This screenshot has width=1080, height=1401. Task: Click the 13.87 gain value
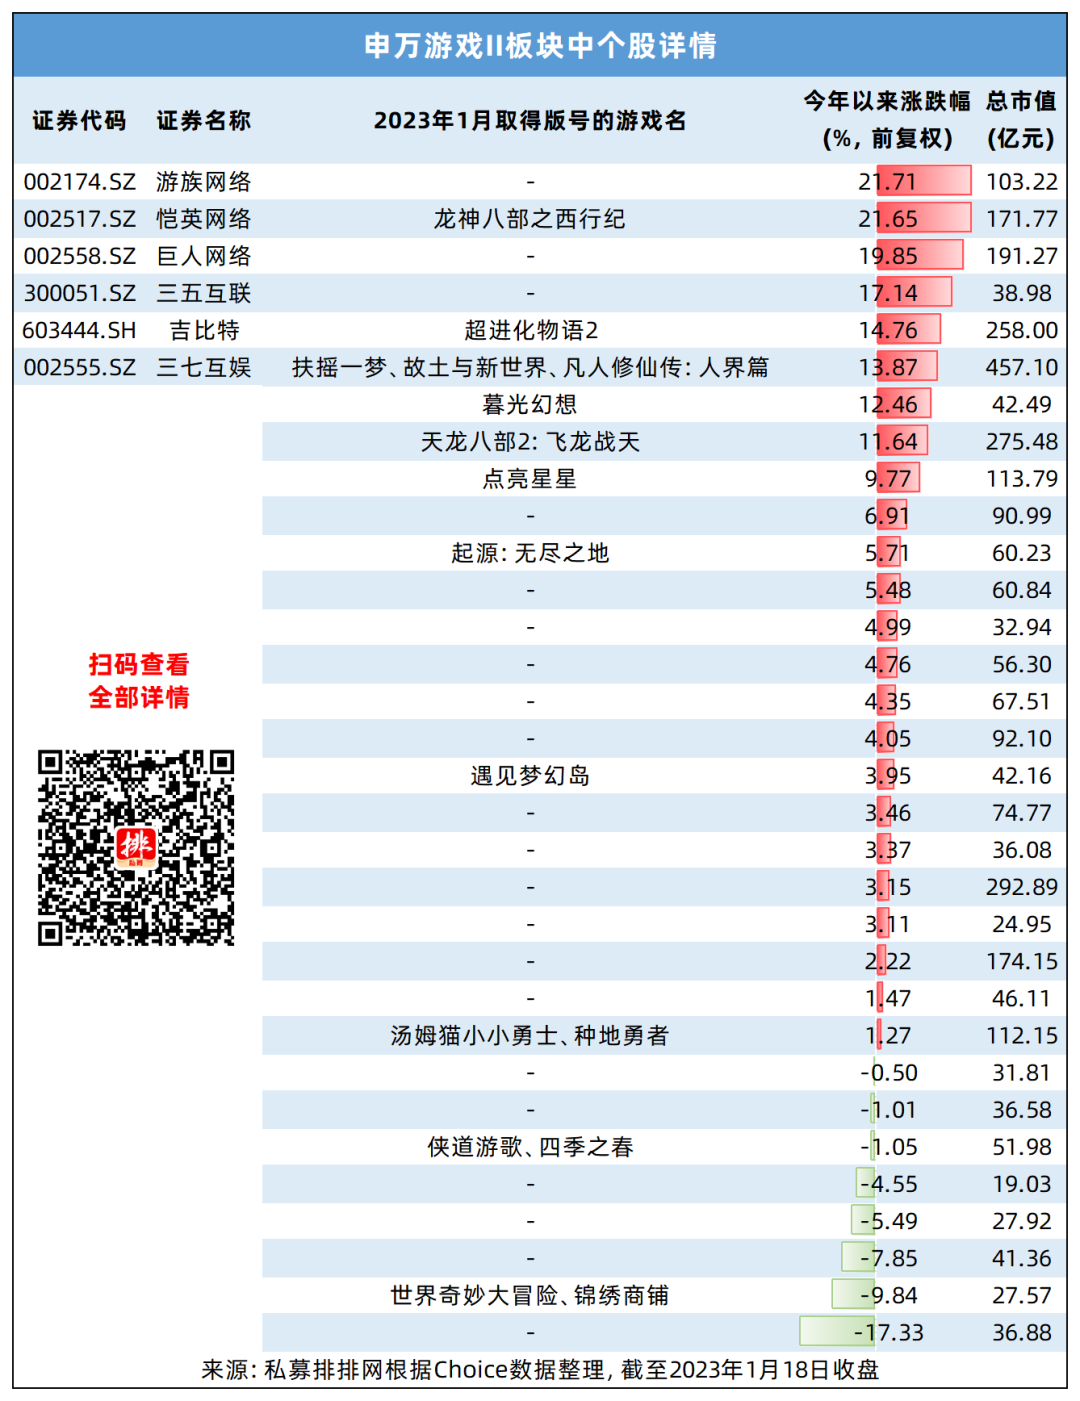tap(888, 367)
